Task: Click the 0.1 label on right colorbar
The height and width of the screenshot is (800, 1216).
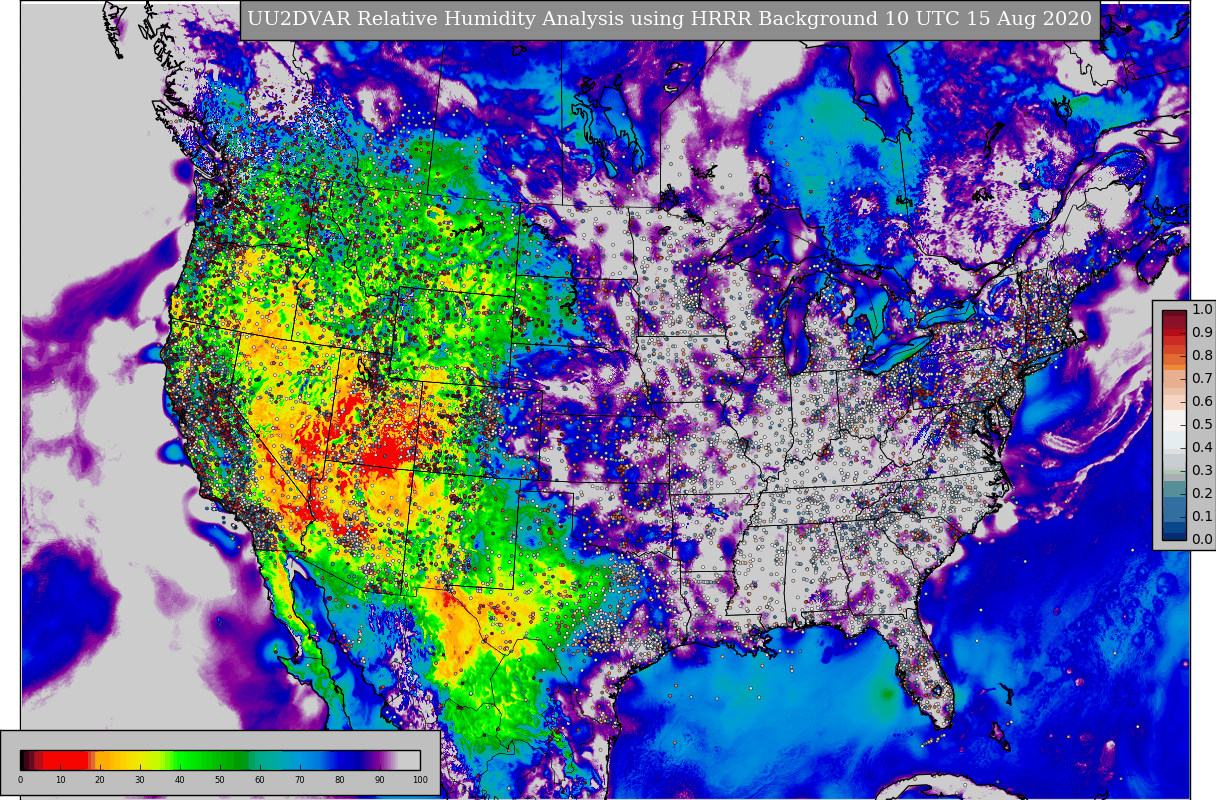Action: click(x=1202, y=517)
